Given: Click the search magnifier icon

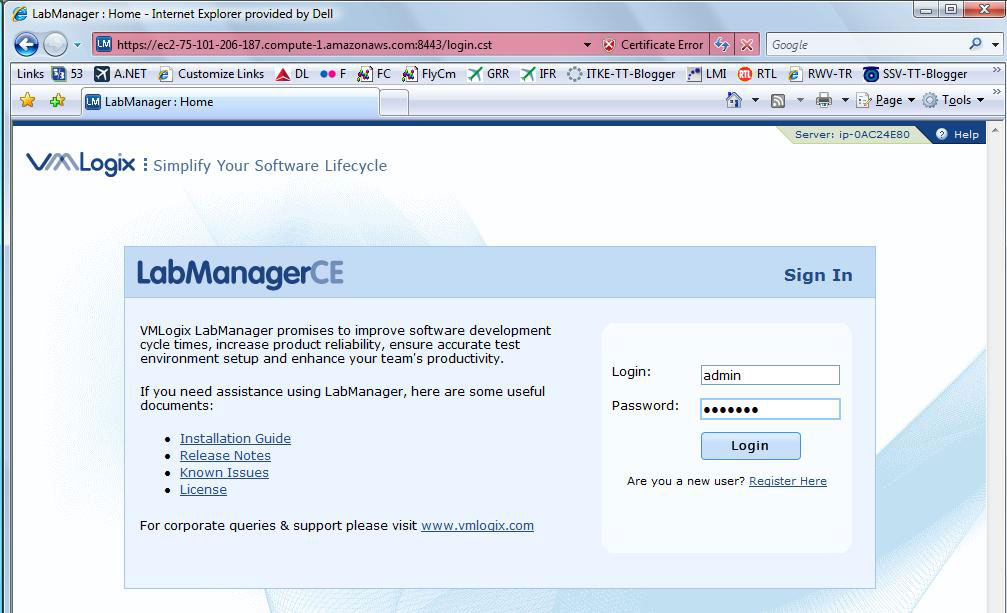Looking at the screenshot, I should click(976, 44).
